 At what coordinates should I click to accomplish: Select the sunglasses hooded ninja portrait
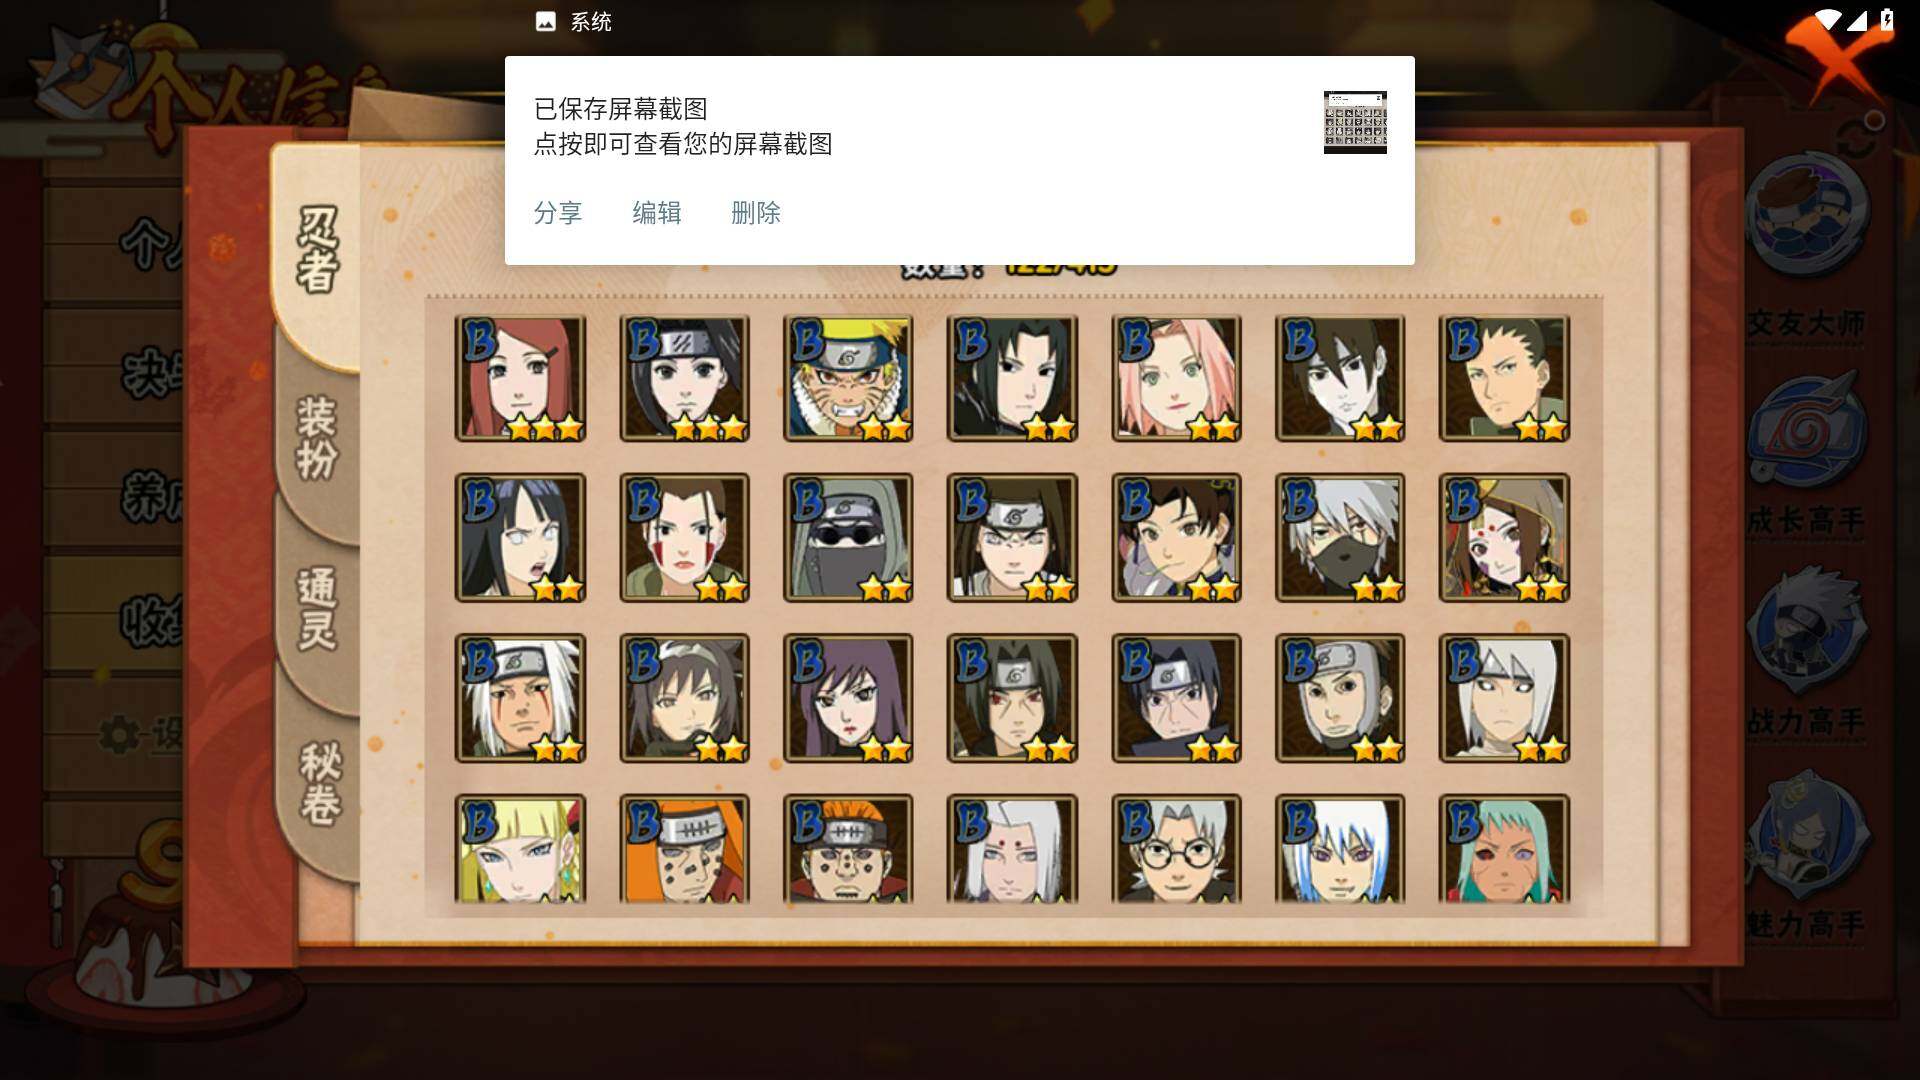click(x=848, y=538)
